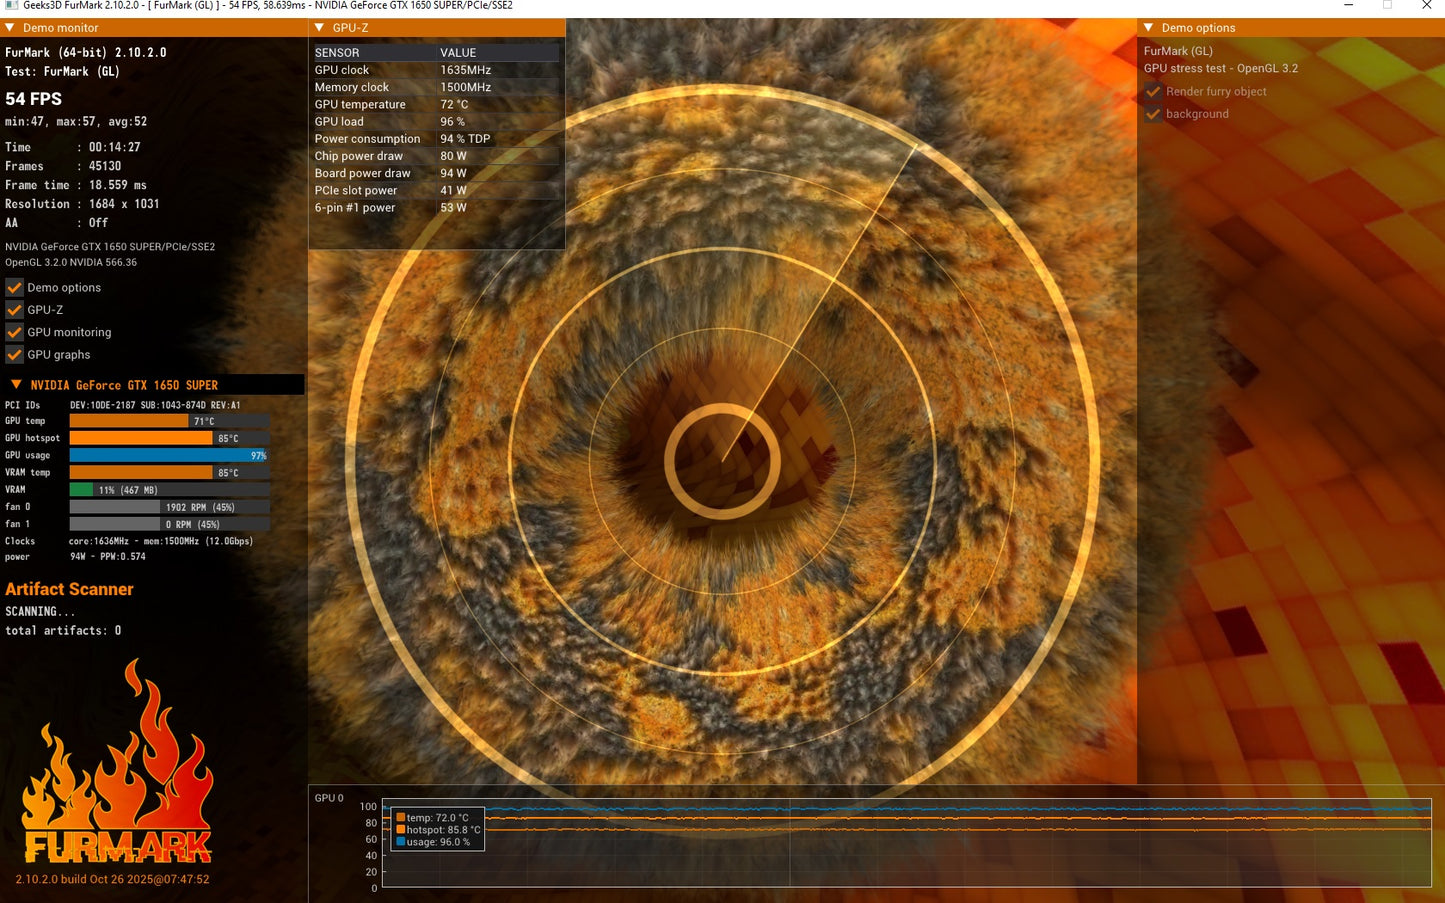Click the green VRAM usage bar
Screen dimensions: 1445x903
tap(81, 490)
